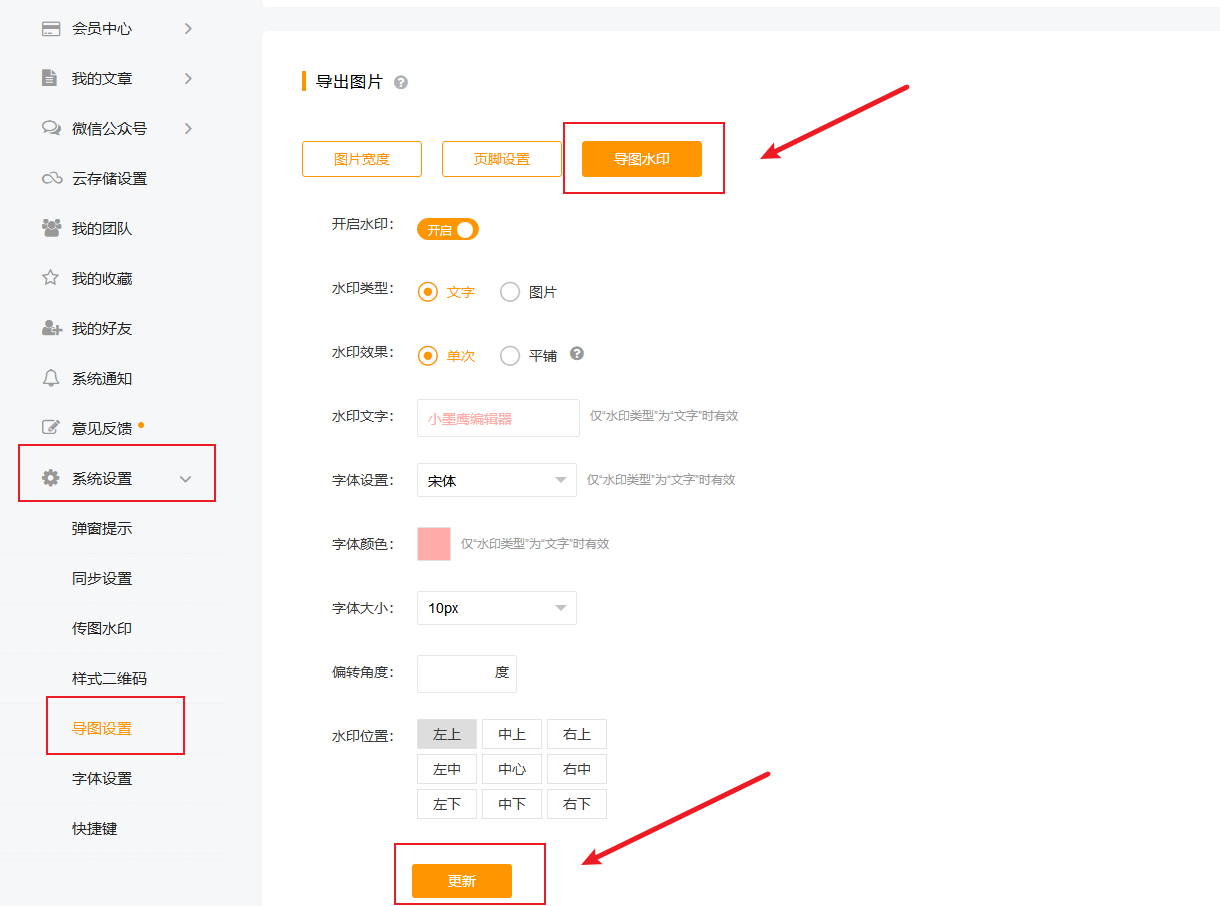
Task: Click the member center card icon
Action: (x=51, y=29)
